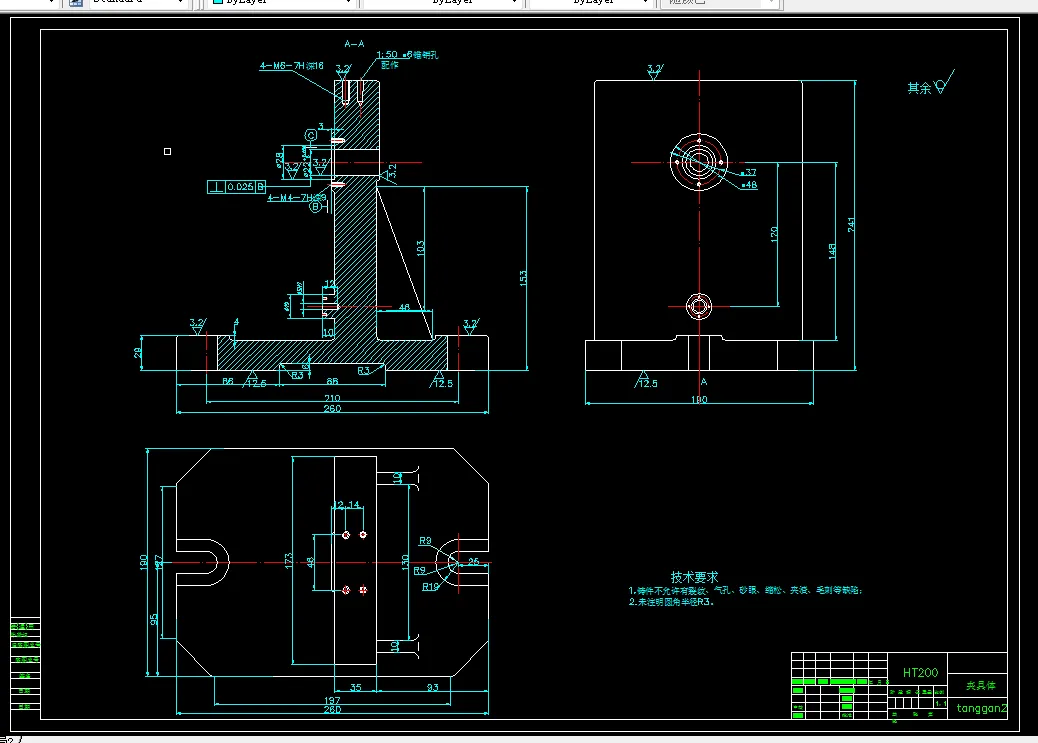Select the 26 slot width dimension

point(473,562)
